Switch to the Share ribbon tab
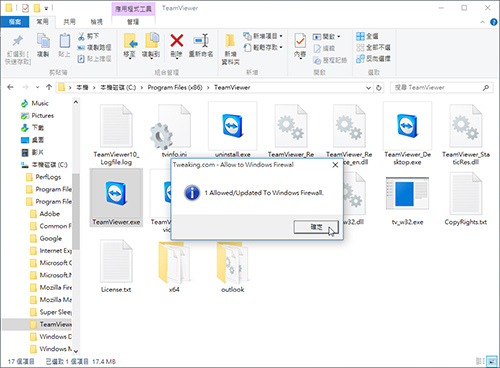This screenshot has height=368, width=500. tap(69, 22)
